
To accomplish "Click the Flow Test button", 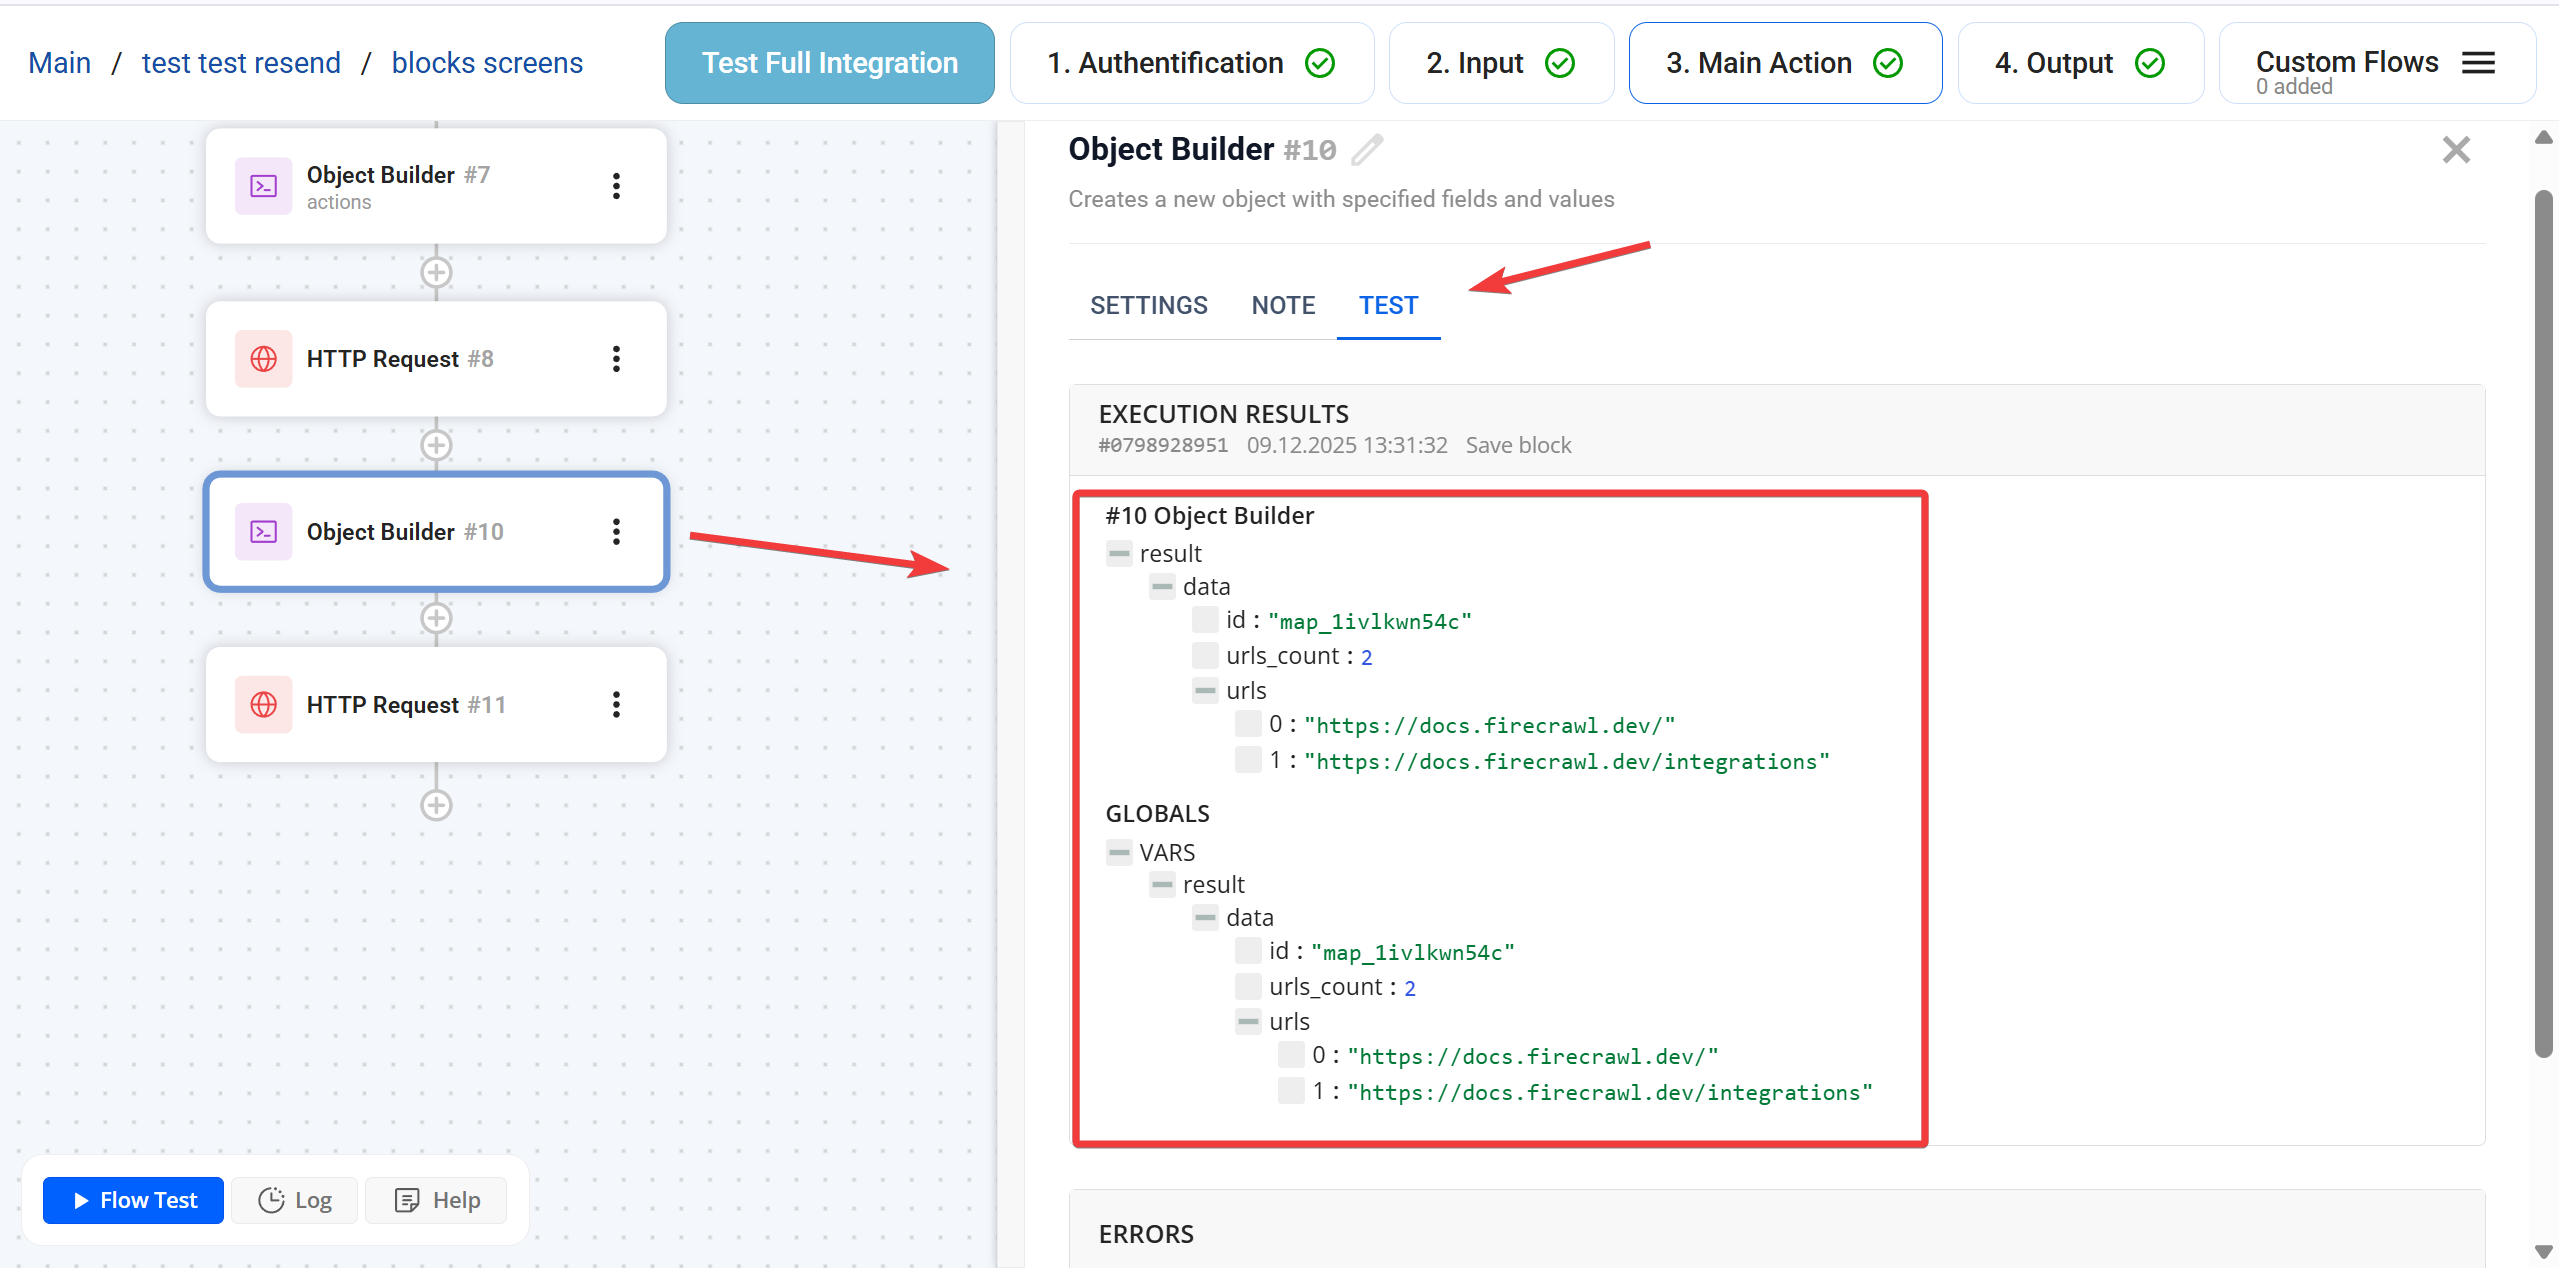I will [x=133, y=1200].
